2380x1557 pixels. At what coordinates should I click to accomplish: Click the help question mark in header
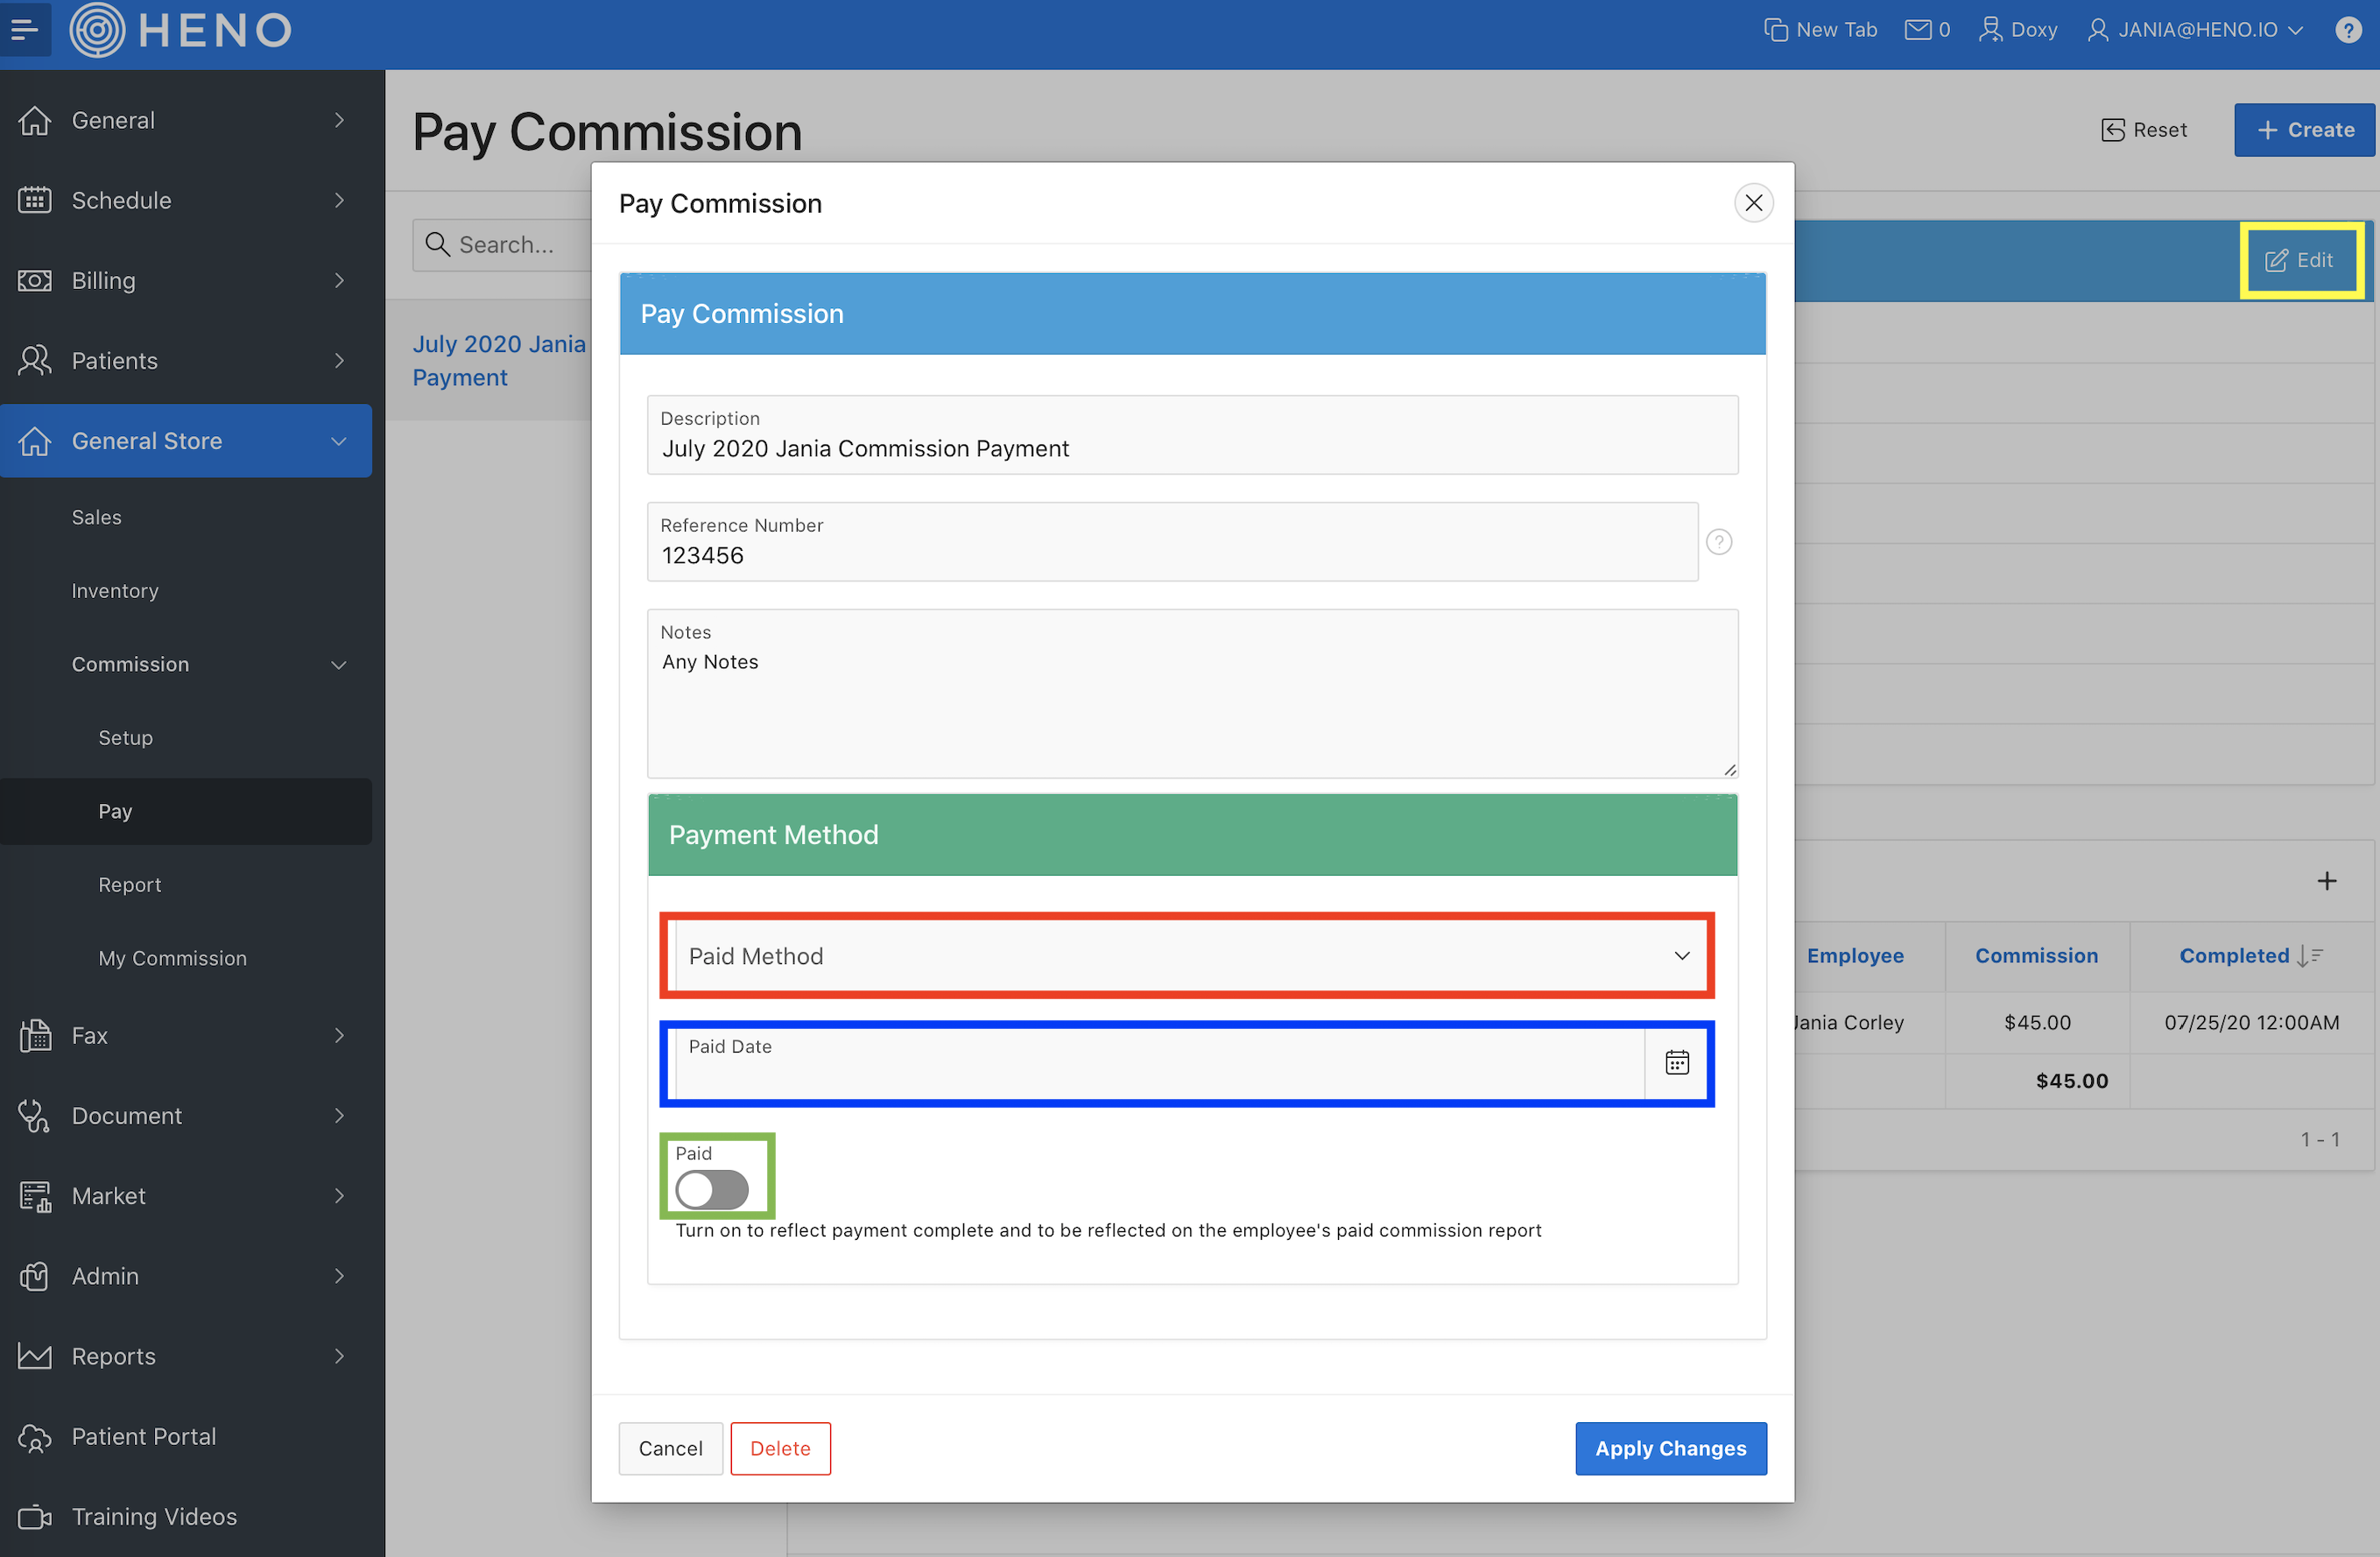(2347, 30)
